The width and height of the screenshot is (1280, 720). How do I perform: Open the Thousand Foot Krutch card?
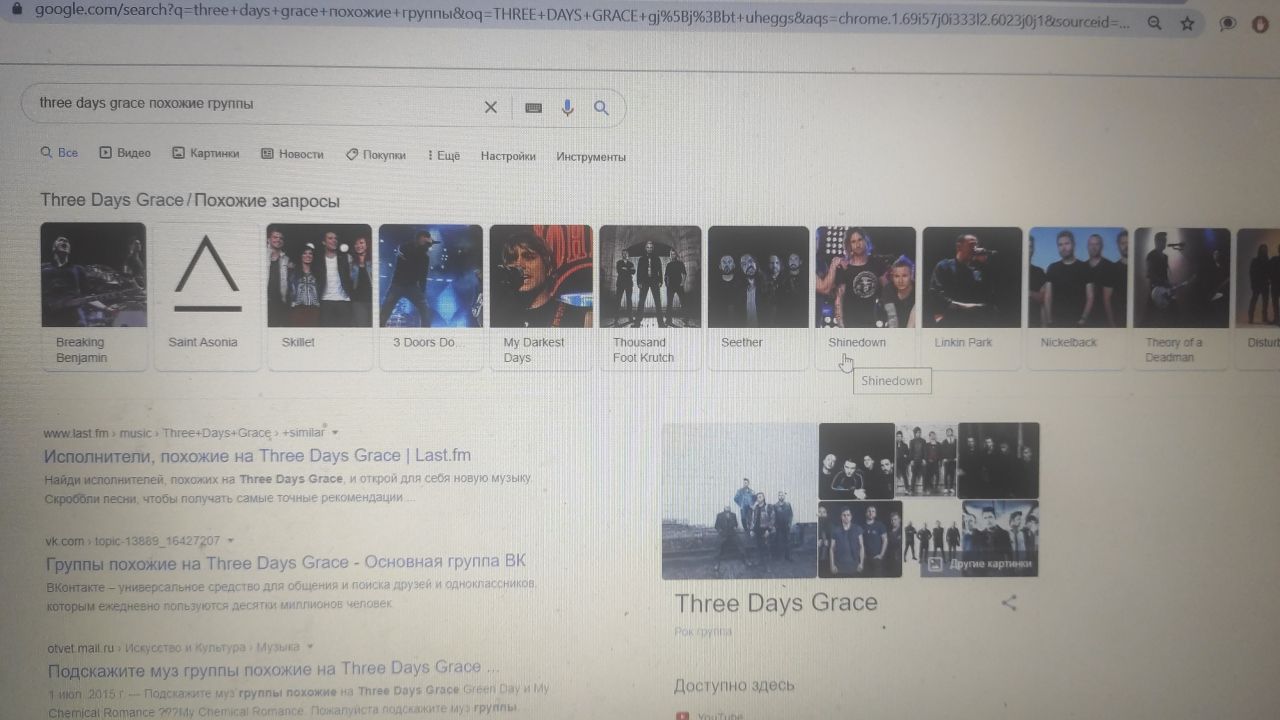pos(650,298)
